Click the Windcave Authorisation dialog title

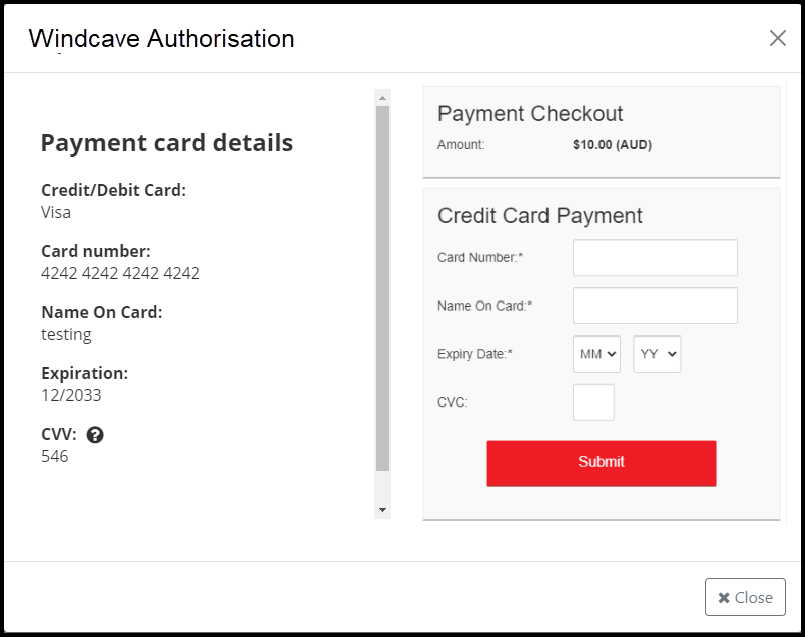[x=162, y=38]
